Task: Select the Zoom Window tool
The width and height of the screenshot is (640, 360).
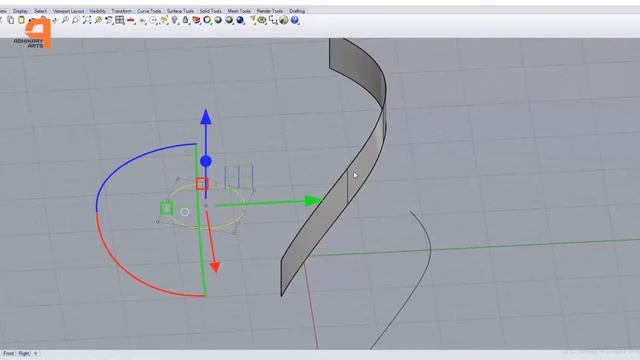Action: point(76,20)
